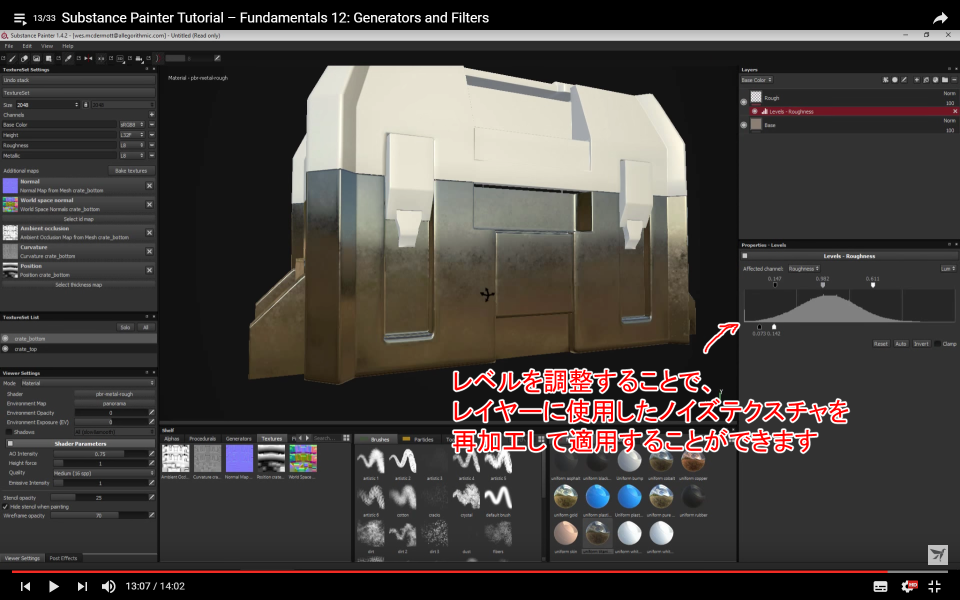Open the Lum mode dropdown
The width and height of the screenshot is (960, 600).
click(948, 269)
